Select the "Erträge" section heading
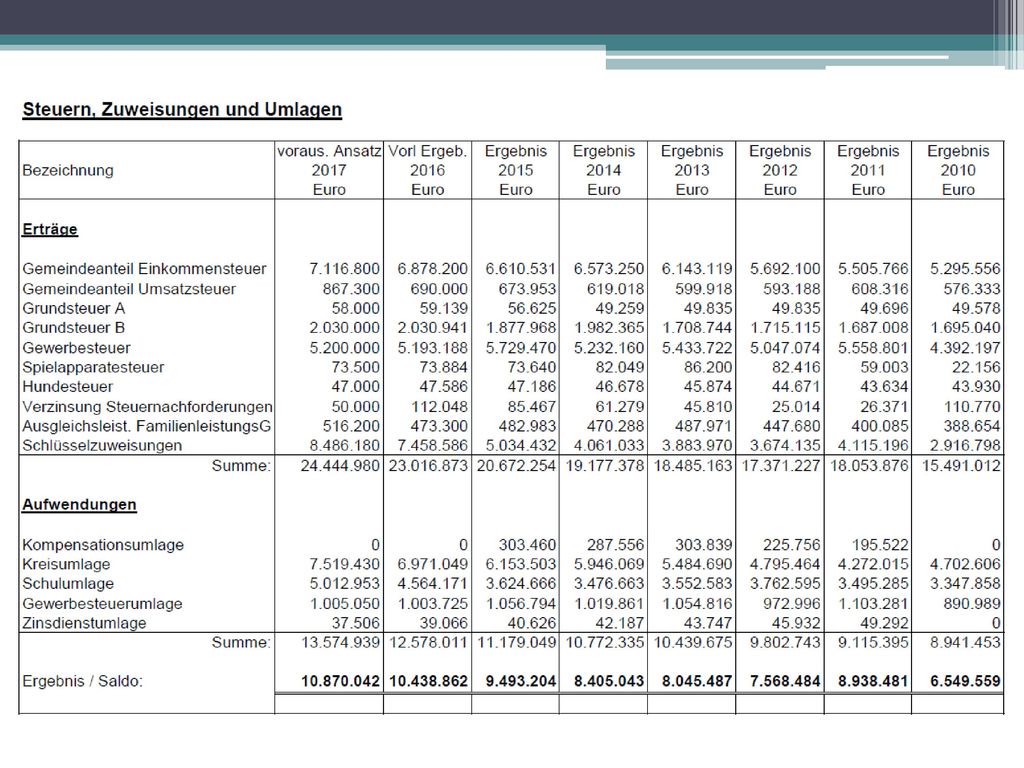 click(x=50, y=229)
